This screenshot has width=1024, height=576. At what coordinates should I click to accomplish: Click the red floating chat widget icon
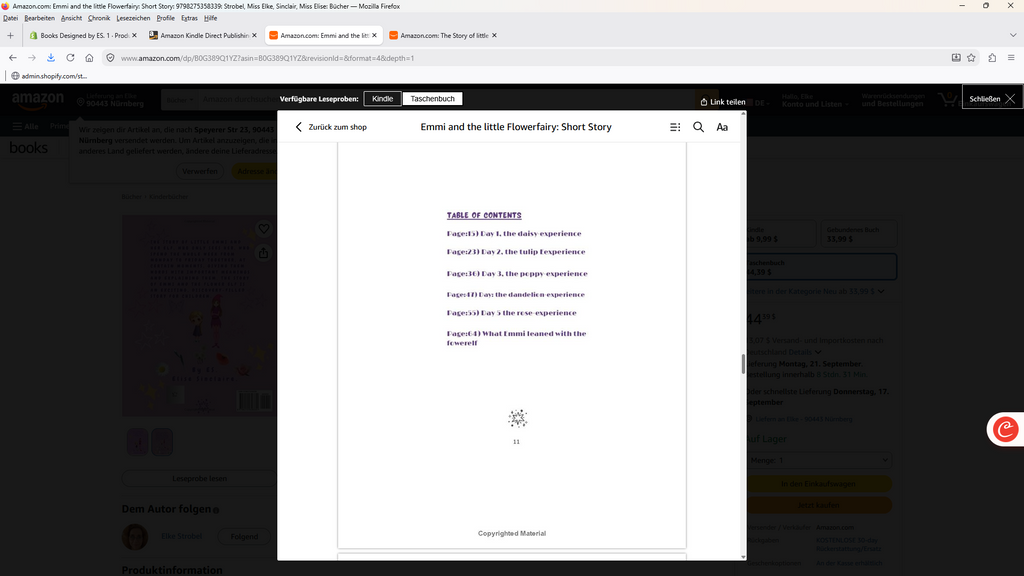(x=1006, y=429)
